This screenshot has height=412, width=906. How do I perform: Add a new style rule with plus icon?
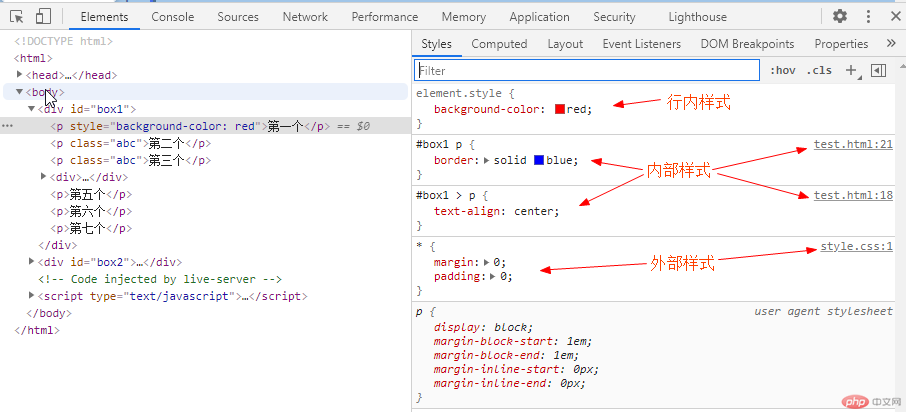[x=851, y=70]
